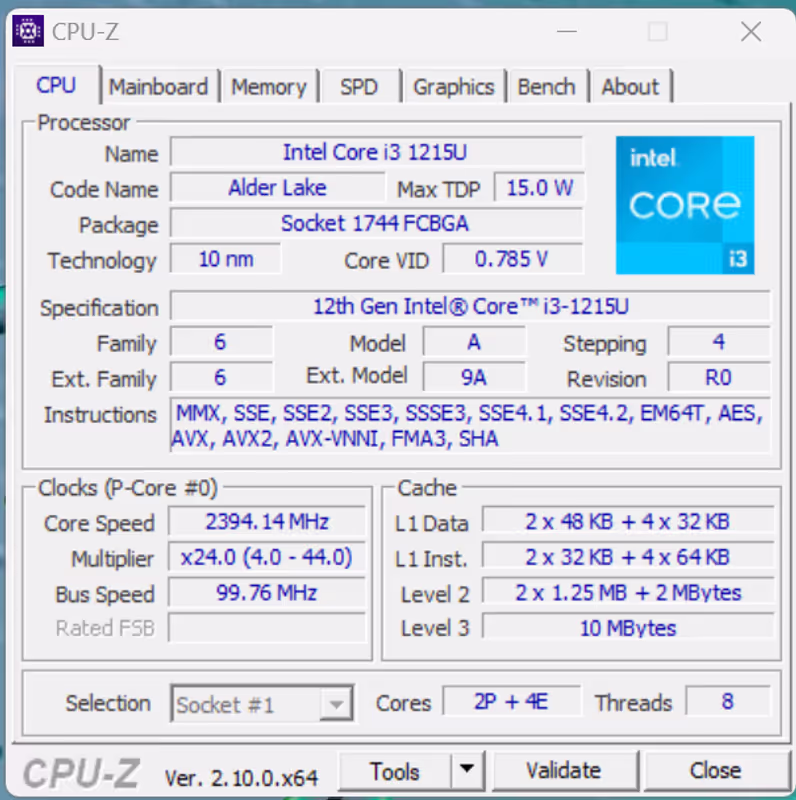Click the Validate button

[x=563, y=771]
